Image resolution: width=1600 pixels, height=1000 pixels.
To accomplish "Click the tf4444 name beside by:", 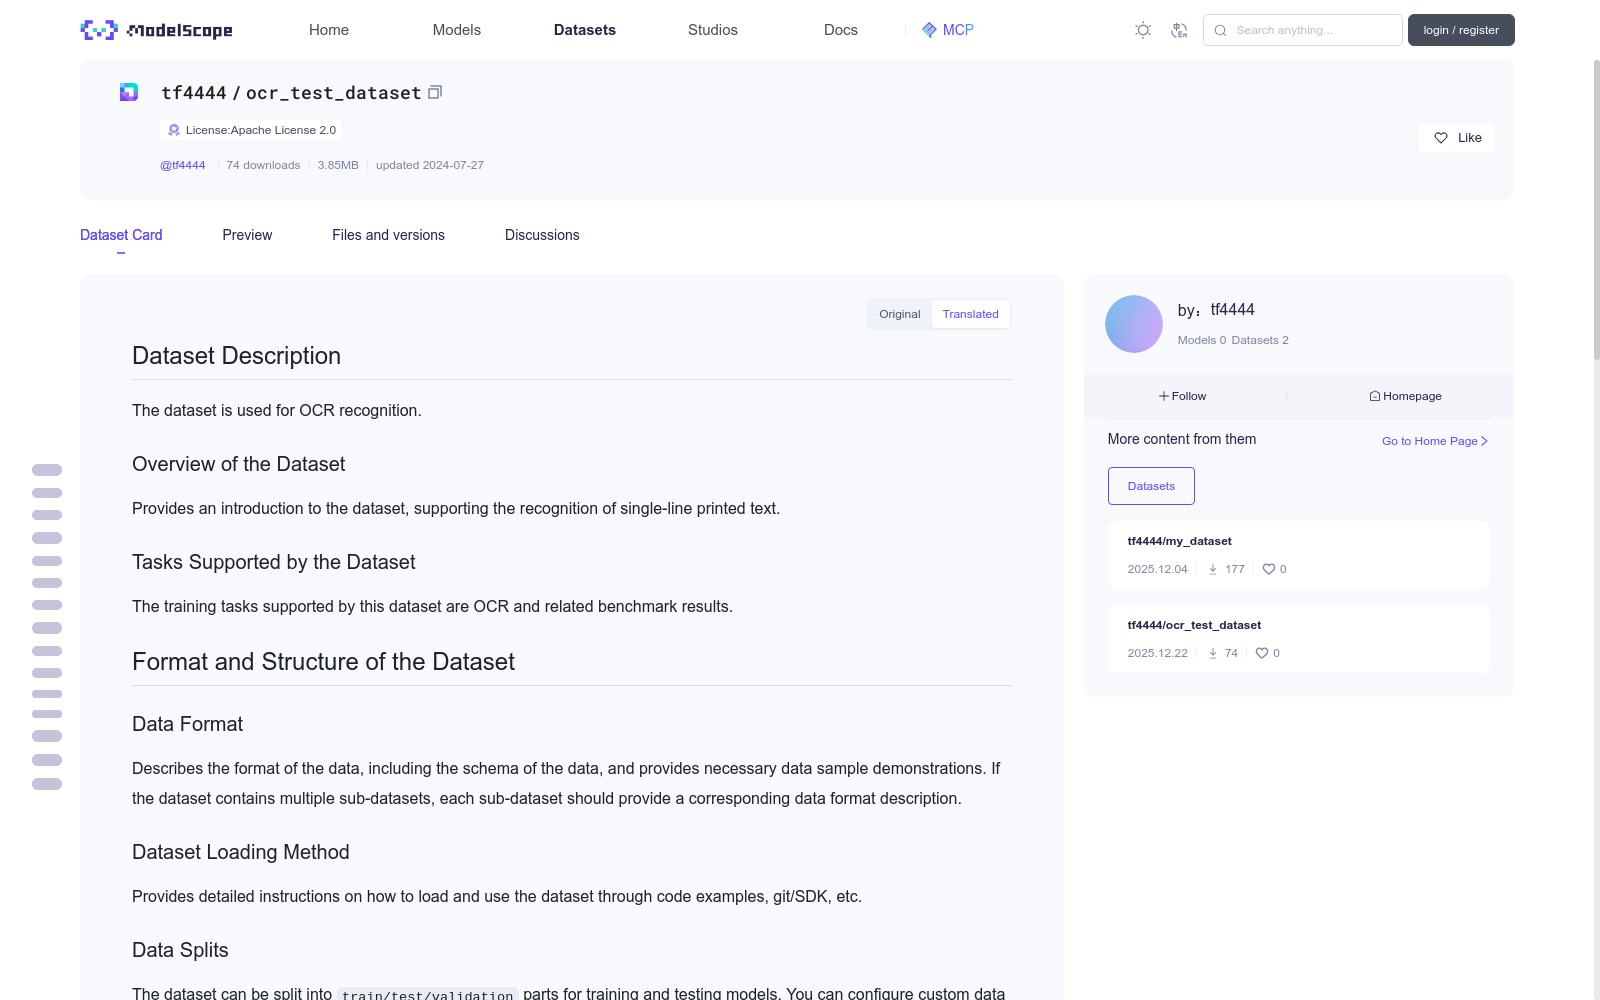I will click(1232, 310).
